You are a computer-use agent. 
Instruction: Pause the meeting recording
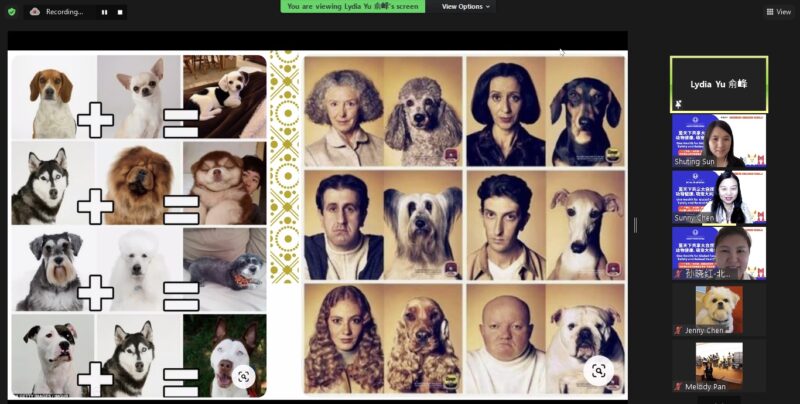pos(103,12)
